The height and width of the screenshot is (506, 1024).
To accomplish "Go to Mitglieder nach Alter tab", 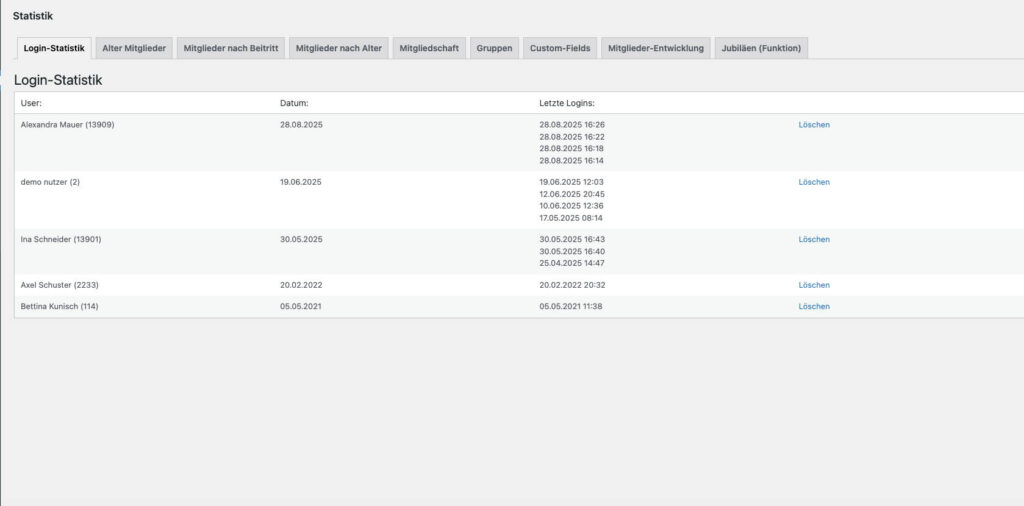I will click(339, 48).
